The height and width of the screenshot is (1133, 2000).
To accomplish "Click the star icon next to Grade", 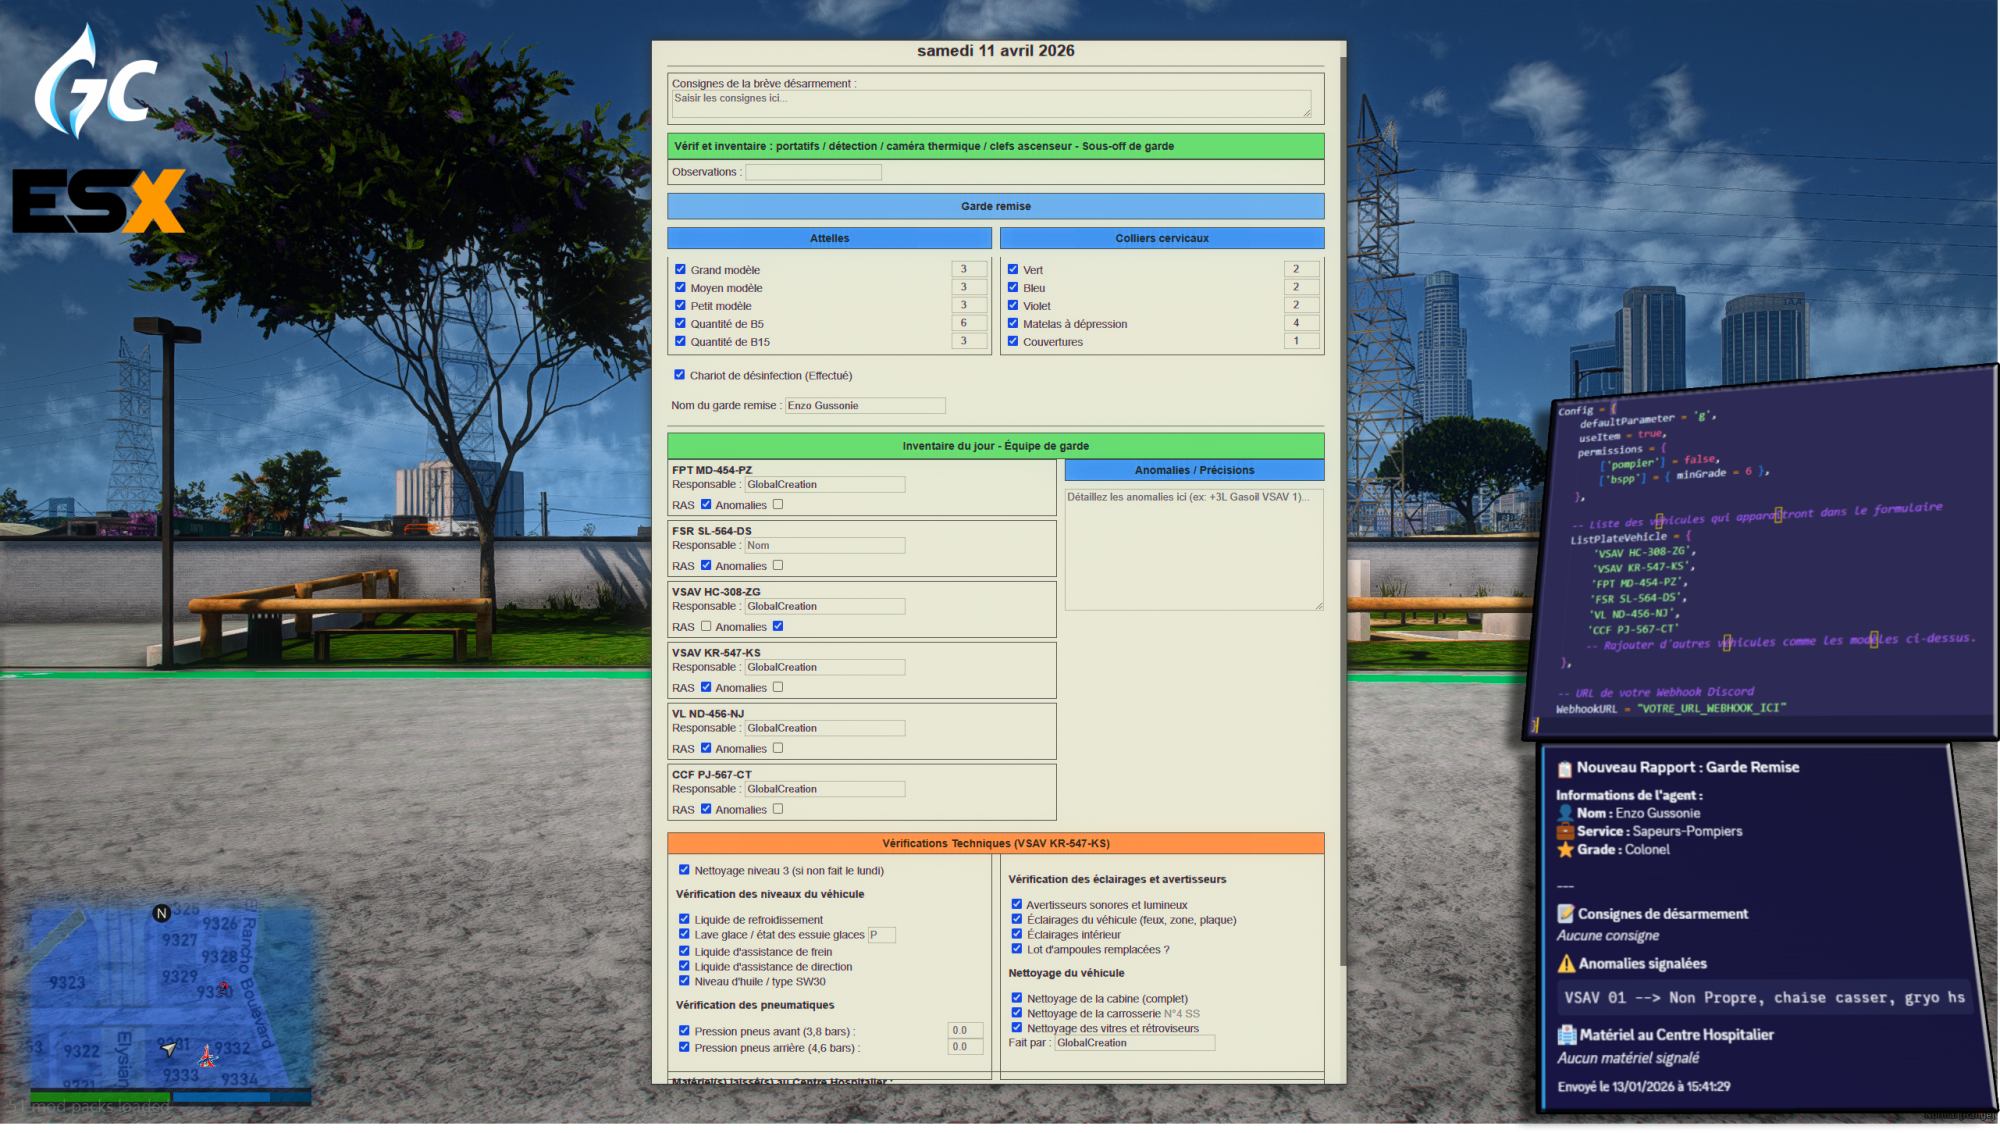I will (x=1565, y=850).
